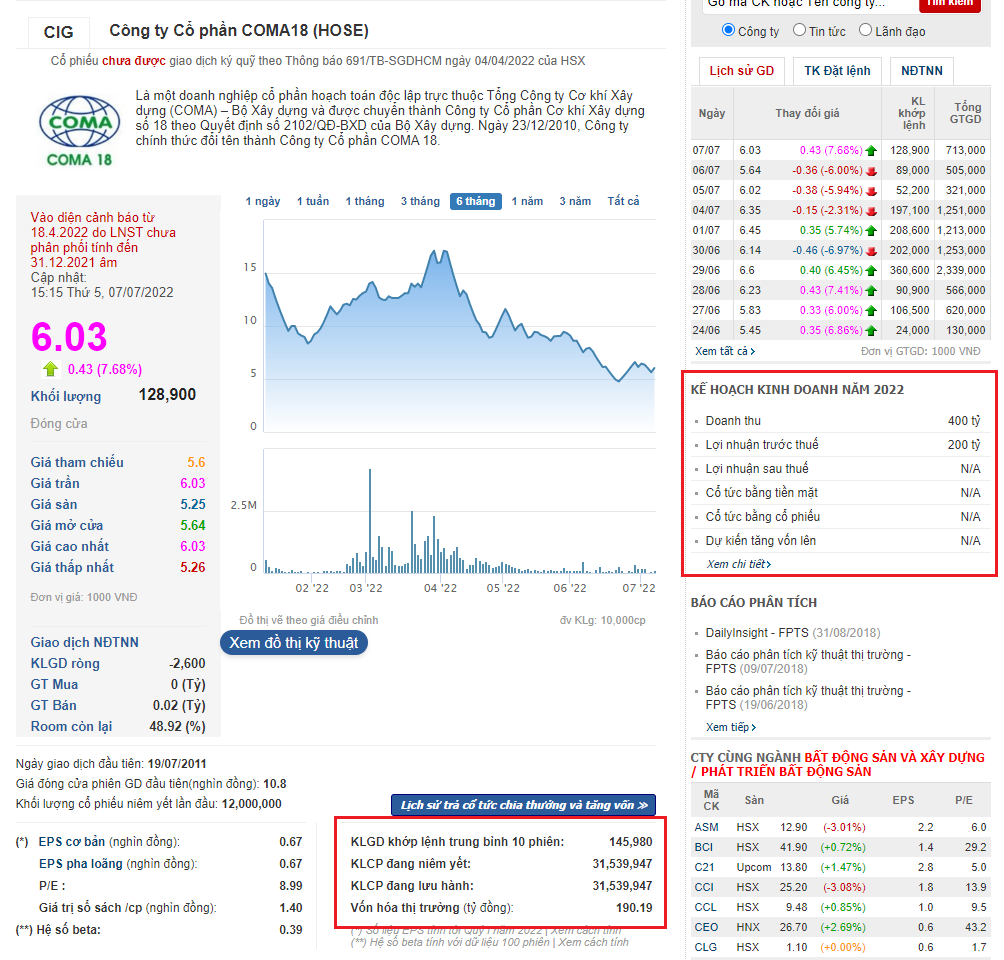1004x960 pixels.
Task: Click the red down arrow in the 05/07 row
Action: tap(871, 191)
